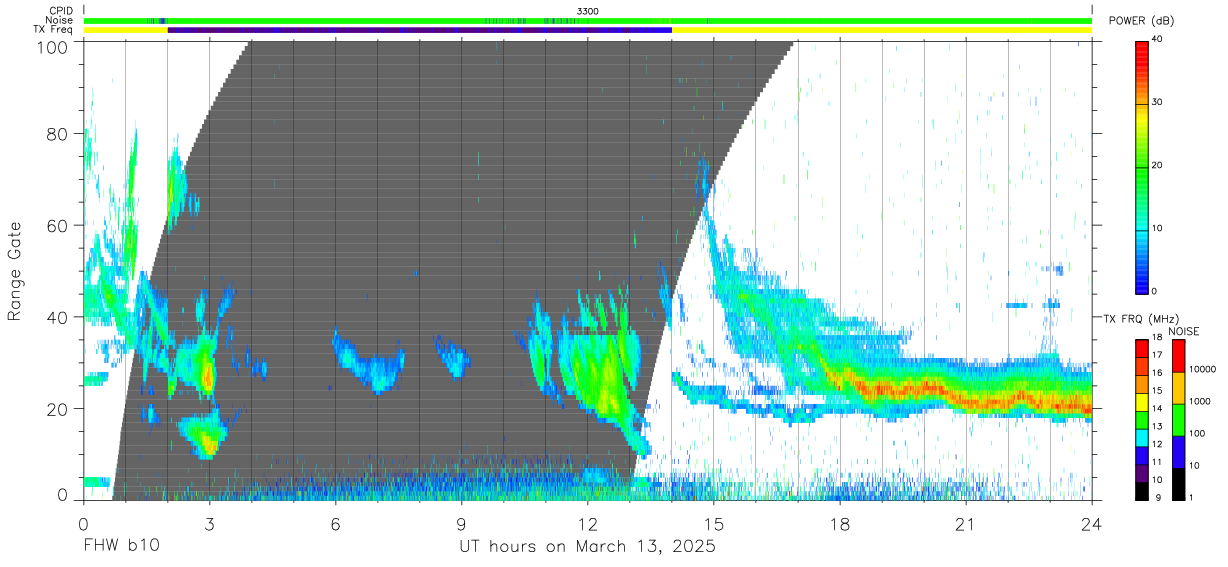Screen dimensions: 1228x567
Task: Click the NOISE color scale bar
Action: (1179, 420)
